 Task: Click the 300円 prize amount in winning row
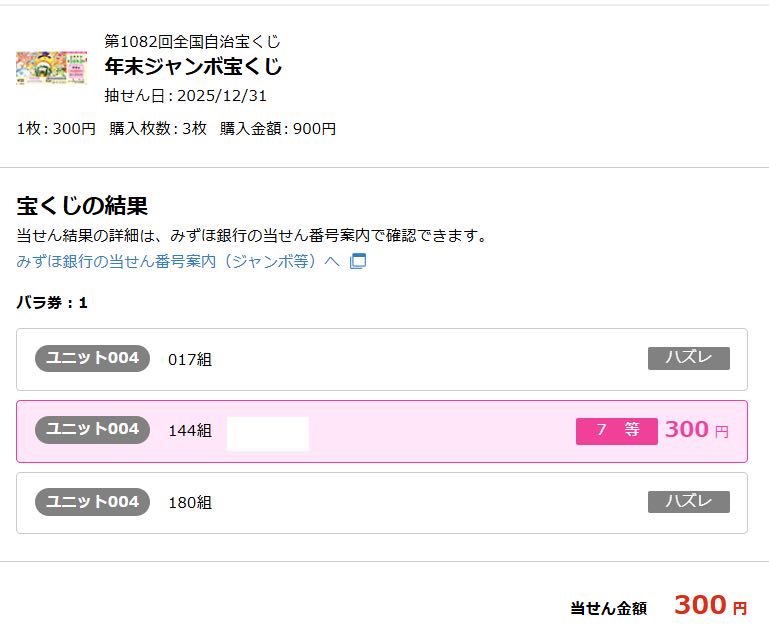pos(696,430)
